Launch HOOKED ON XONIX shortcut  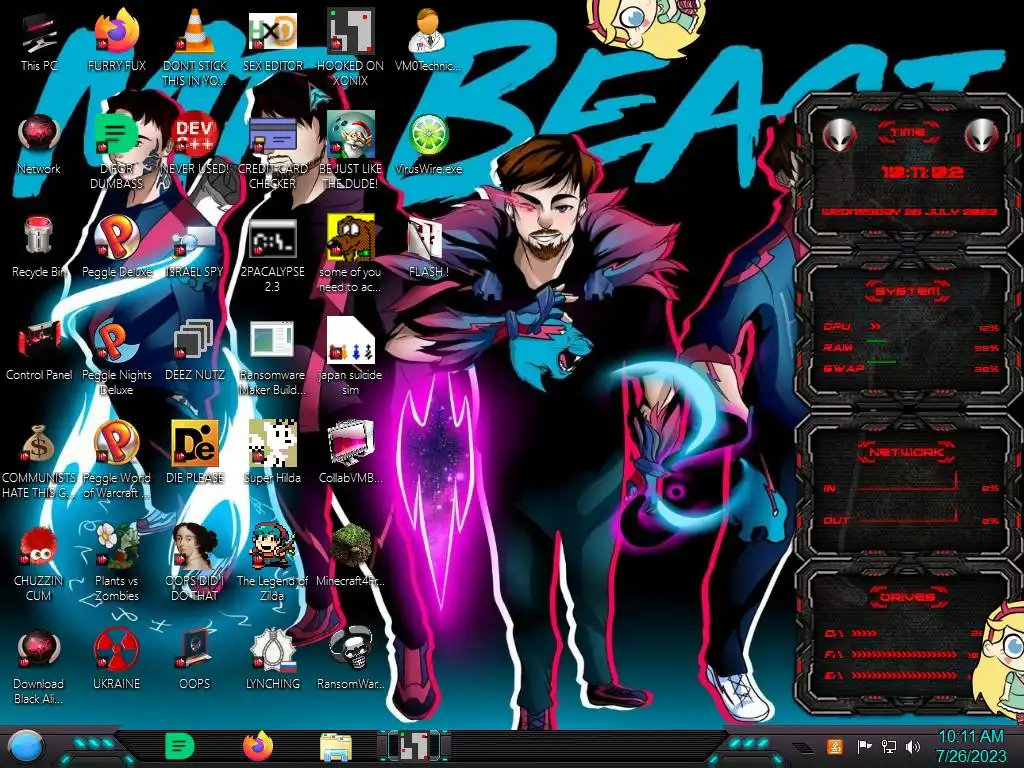pyautogui.click(x=351, y=47)
